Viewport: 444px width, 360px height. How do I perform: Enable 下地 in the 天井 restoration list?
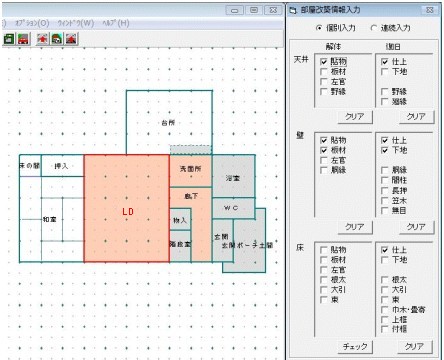tap(385, 72)
